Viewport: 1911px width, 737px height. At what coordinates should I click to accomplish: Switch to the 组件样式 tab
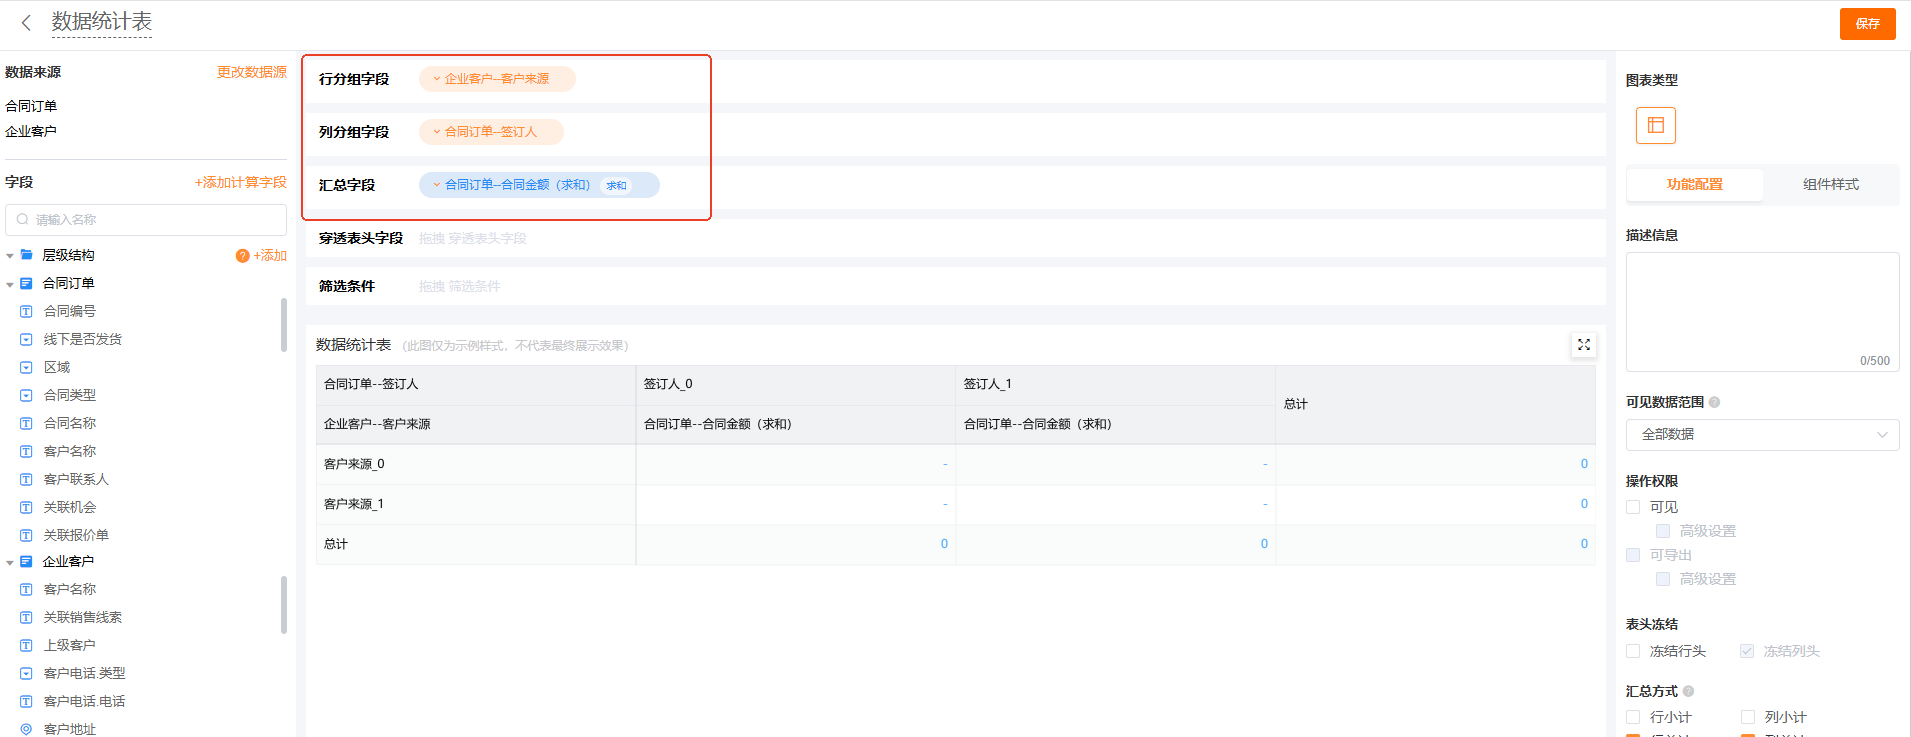click(x=1830, y=184)
